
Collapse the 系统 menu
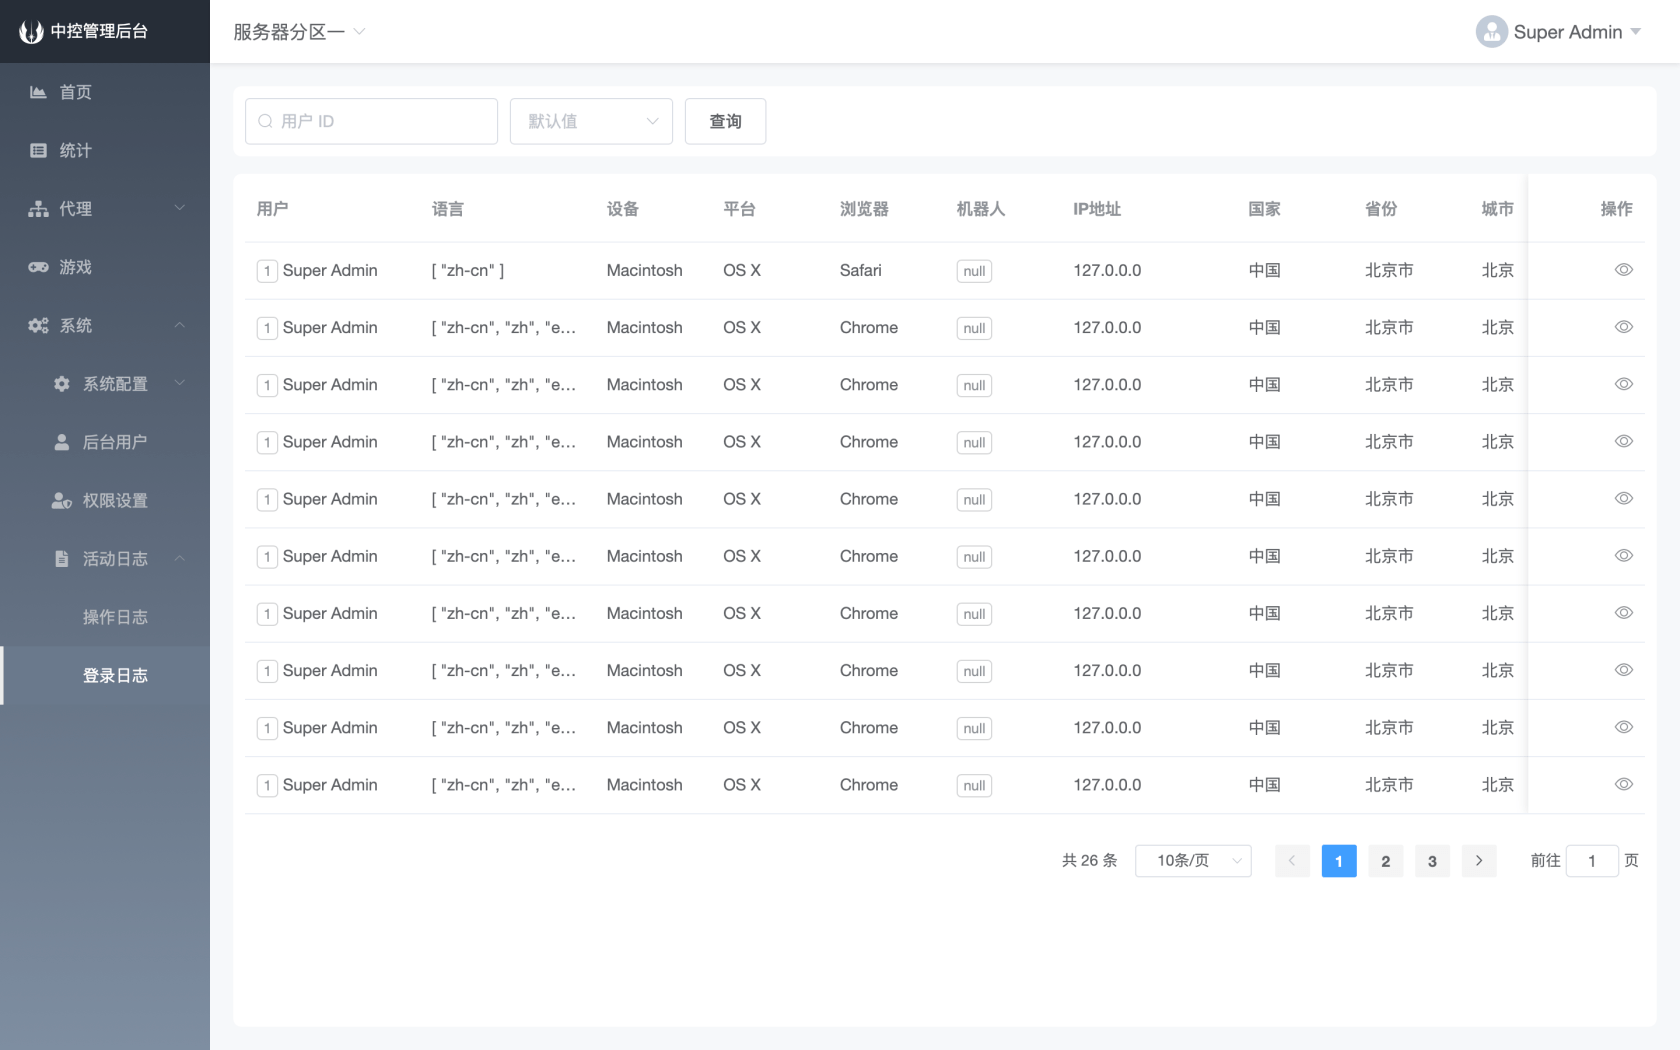point(105,325)
